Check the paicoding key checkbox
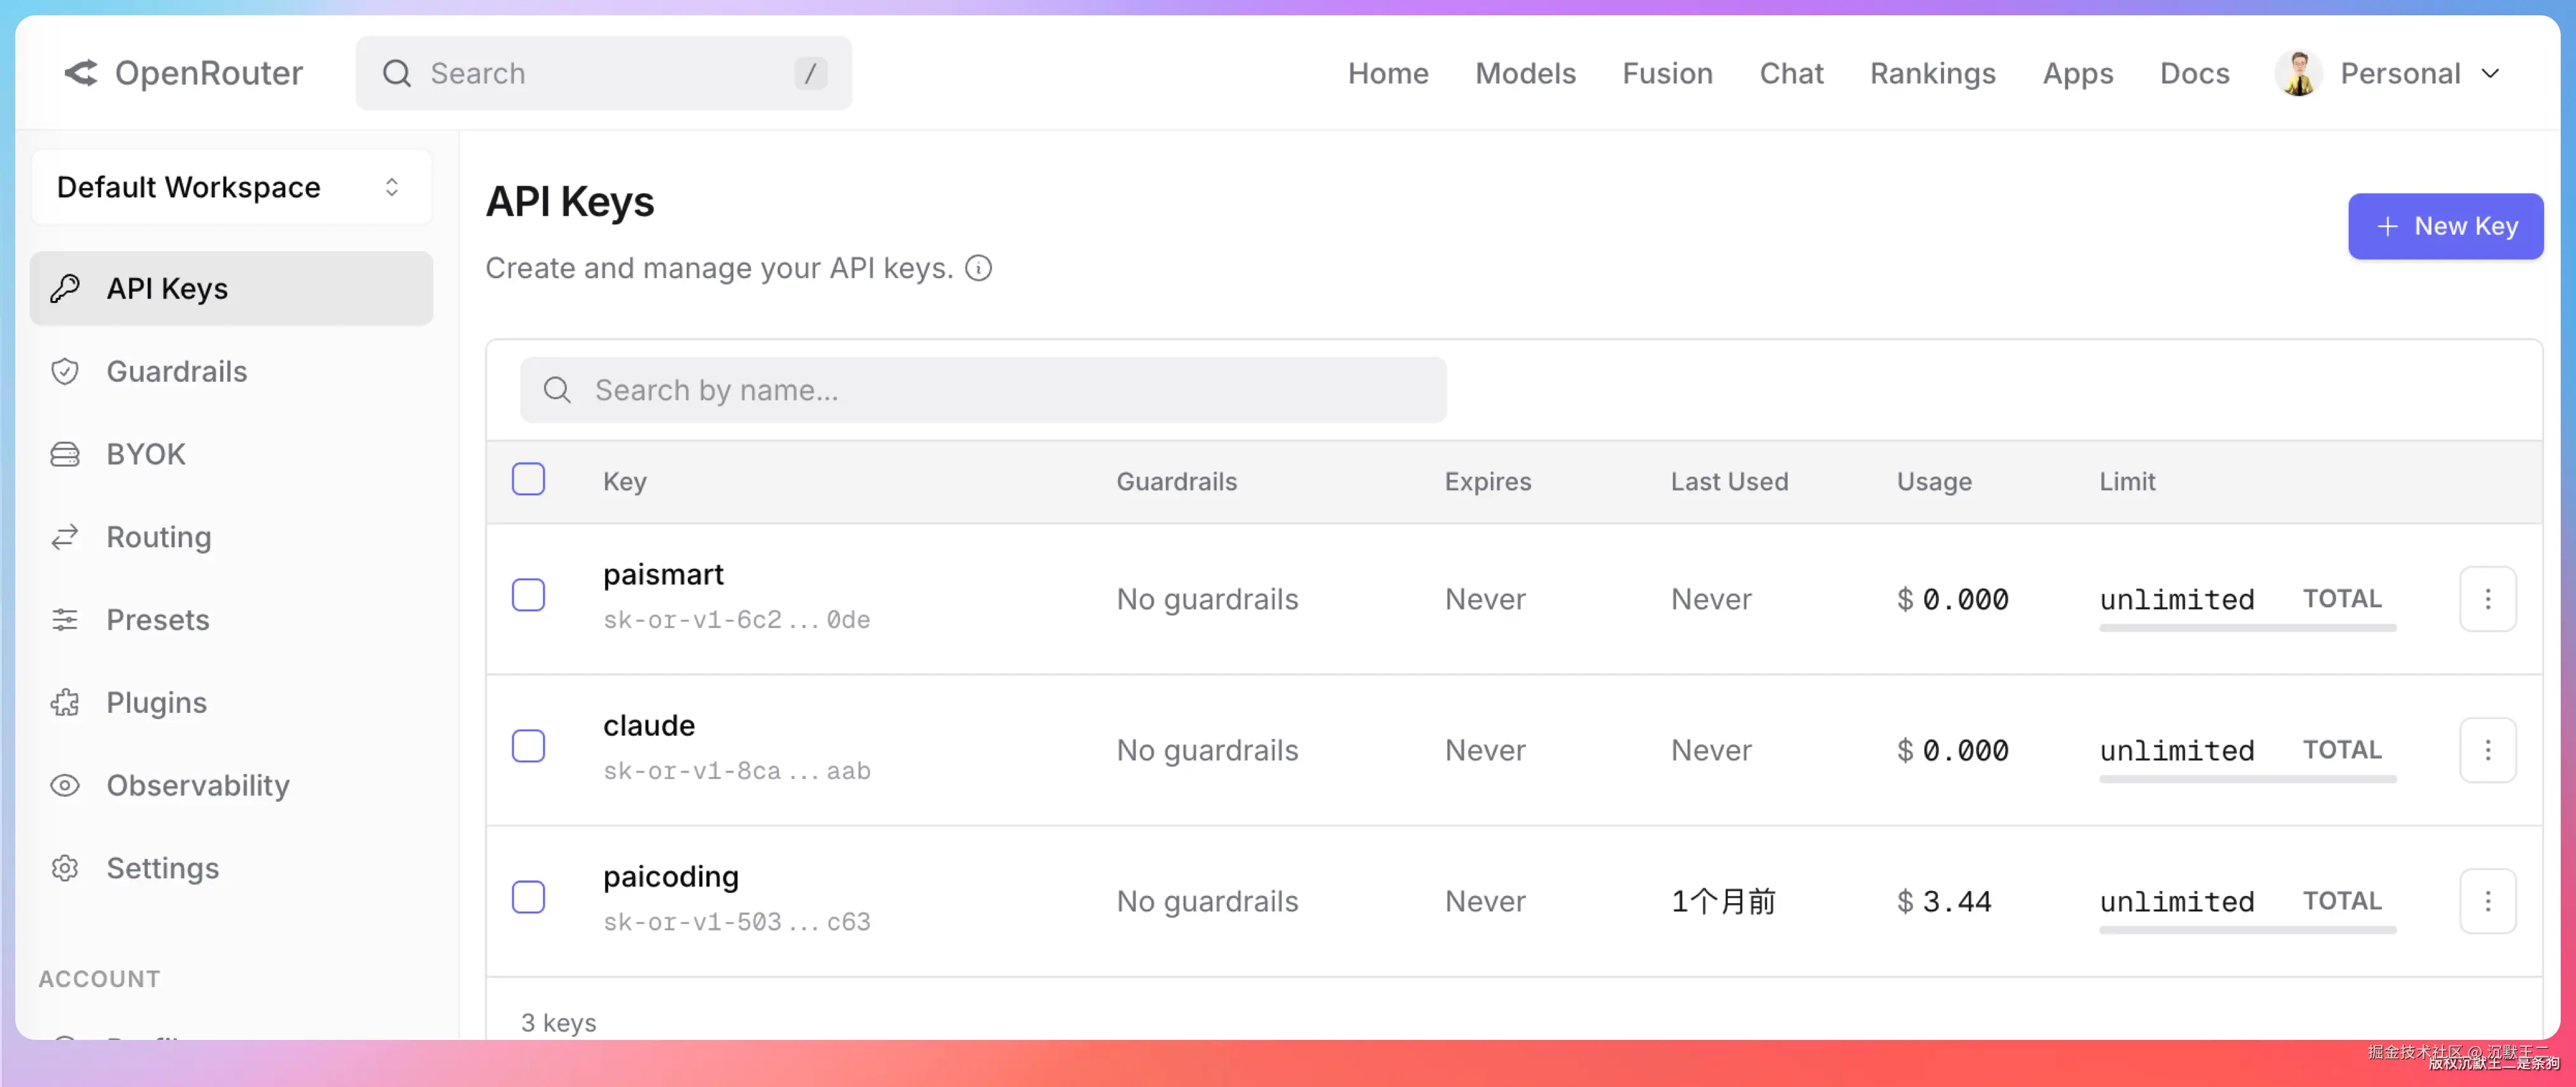 pyautogui.click(x=529, y=897)
